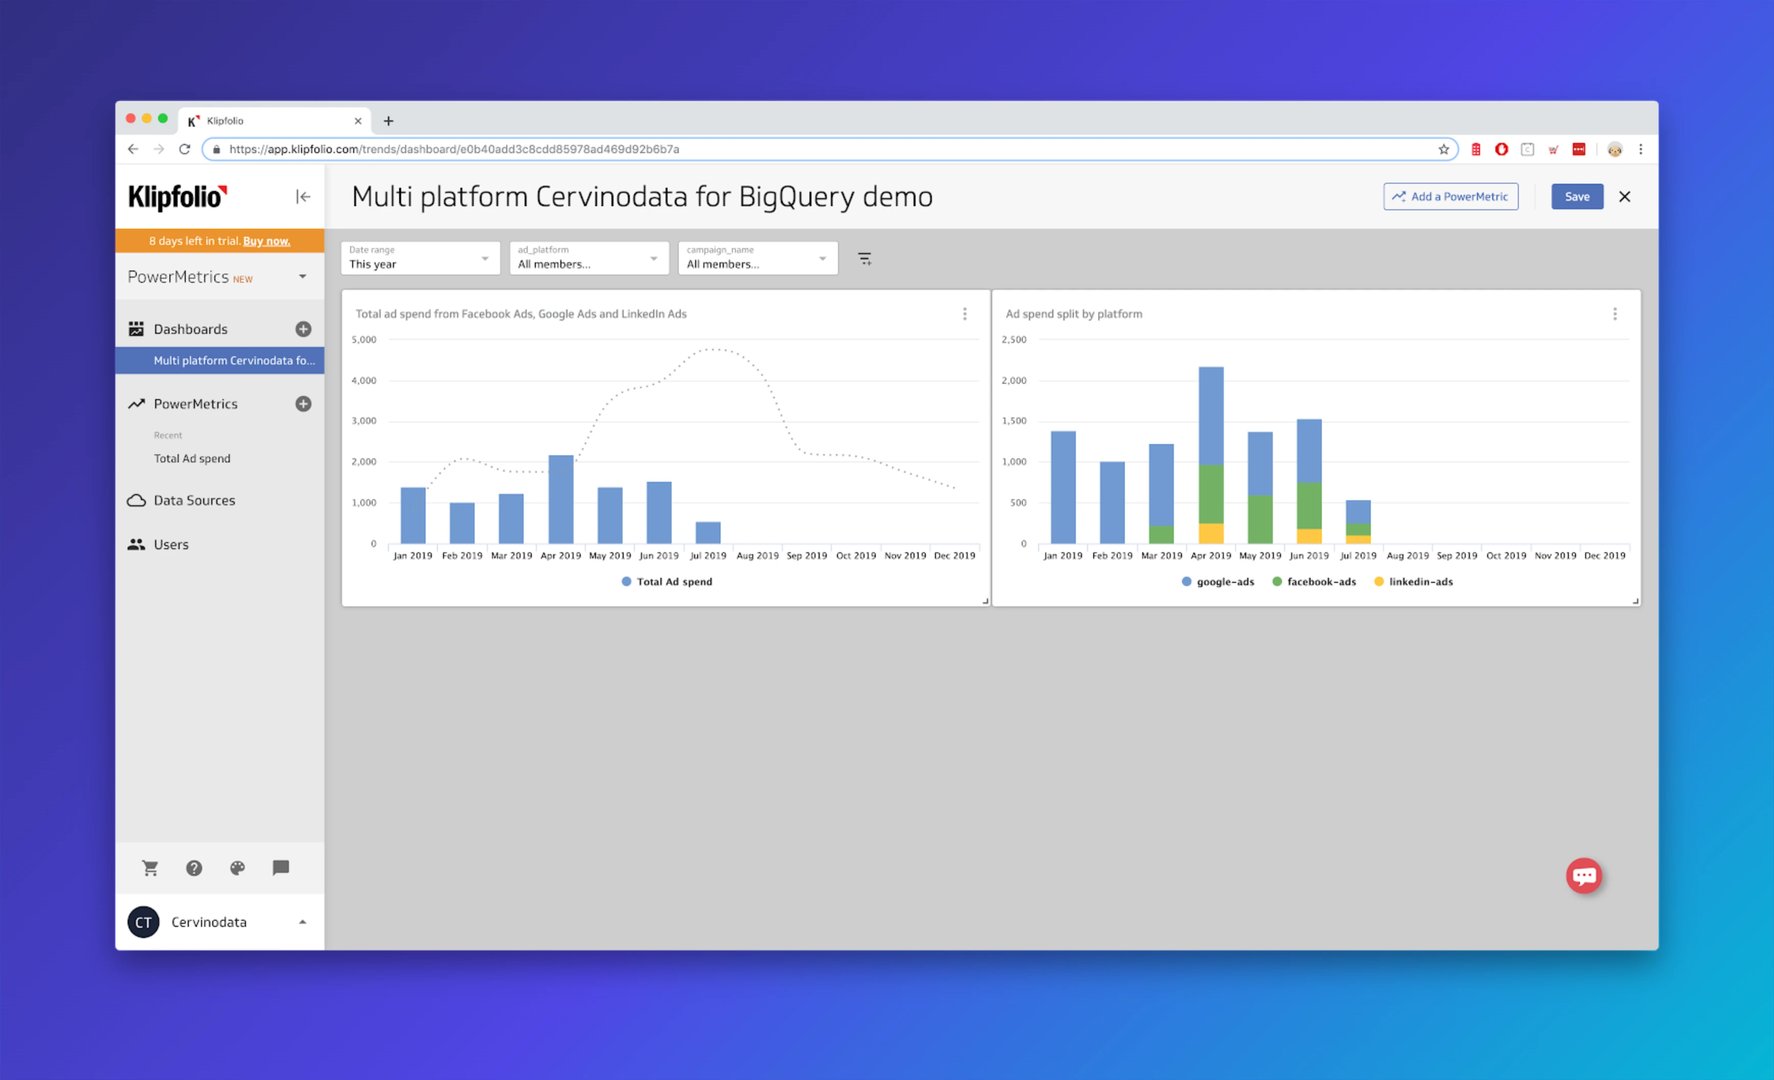Close the Klipfolio browser tab
Image resolution: width=1774 pixels, height=1080 pixels.
pos(358,121)
